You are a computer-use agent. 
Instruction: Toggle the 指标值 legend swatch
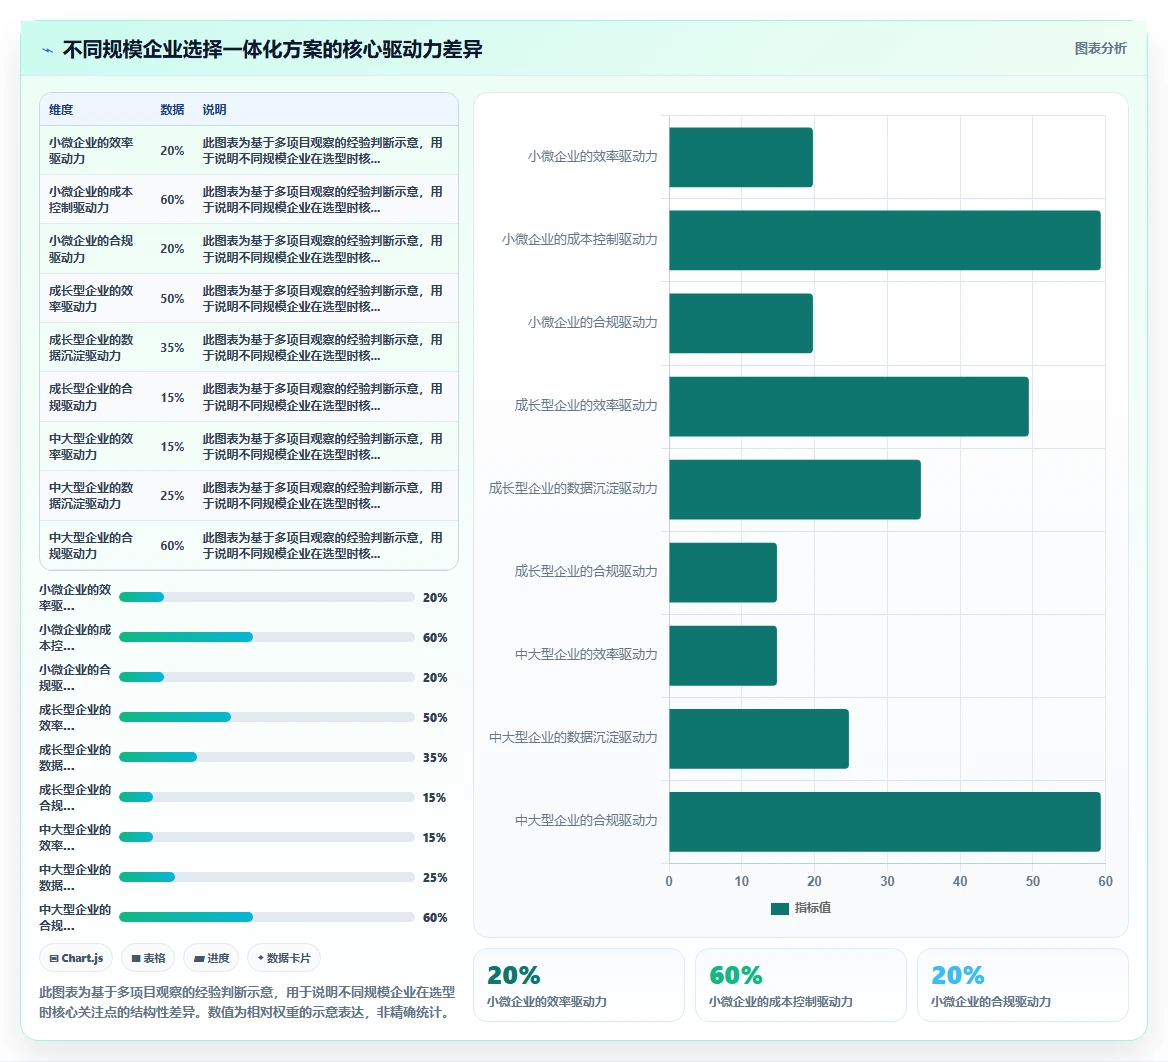[x=779, y=908]
